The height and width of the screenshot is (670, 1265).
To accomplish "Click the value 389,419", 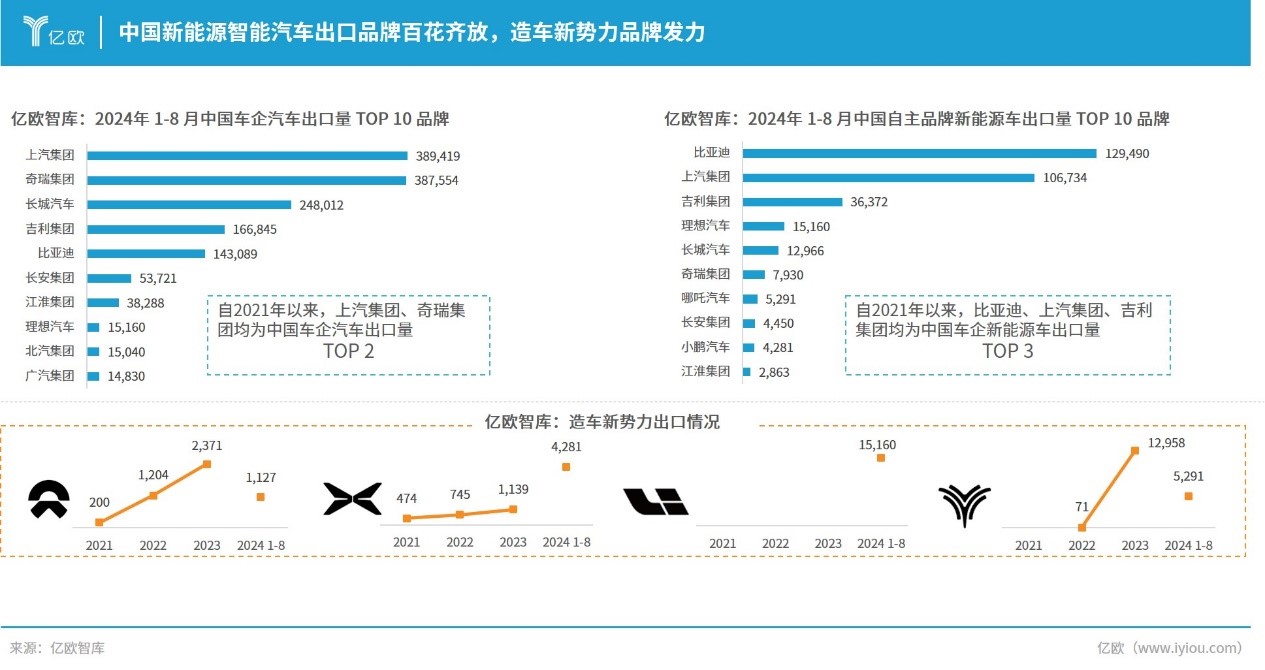I will pos(437,156).
